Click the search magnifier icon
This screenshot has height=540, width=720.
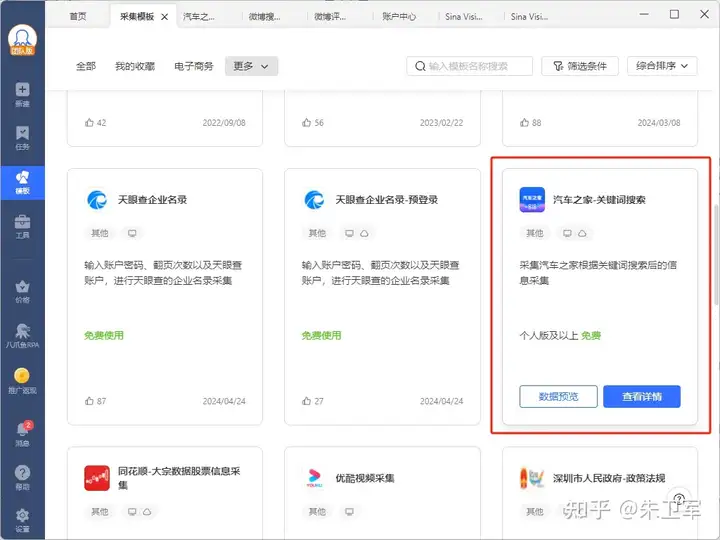[420, 66]
